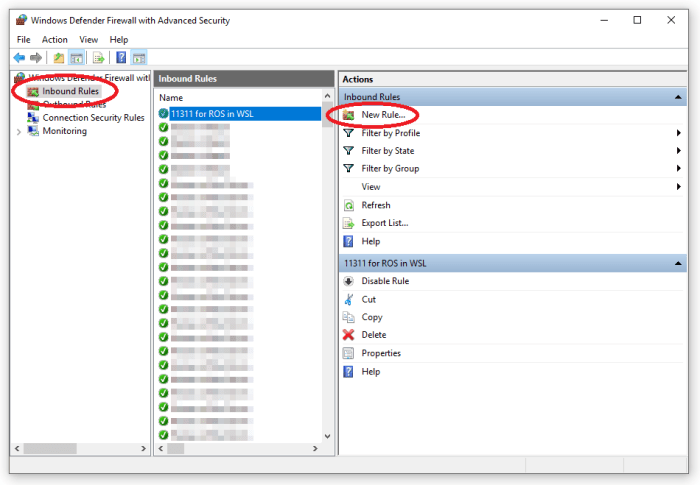Click the Up one level folder icon

coord(58,58)
